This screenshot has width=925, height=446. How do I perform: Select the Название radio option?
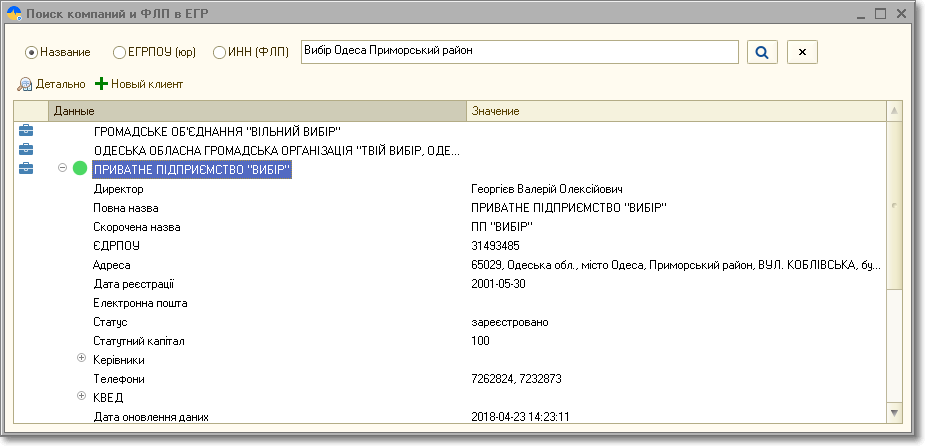coord(31,52)
